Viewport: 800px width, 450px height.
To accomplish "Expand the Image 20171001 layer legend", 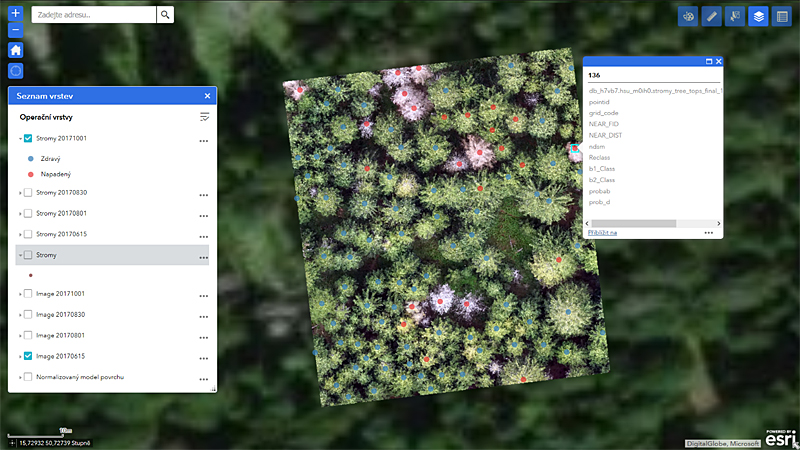I will (19, 294).
